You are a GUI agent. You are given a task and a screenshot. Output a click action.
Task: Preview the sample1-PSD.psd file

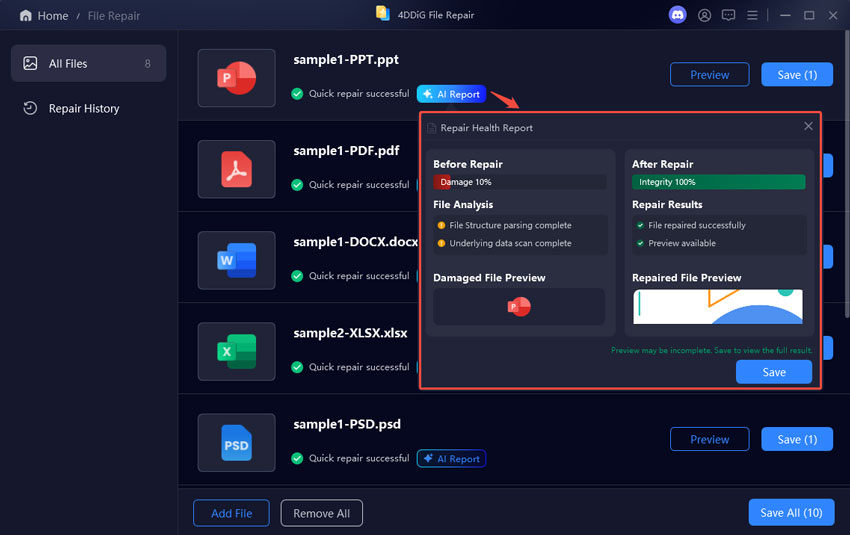(x=710, y=439)
